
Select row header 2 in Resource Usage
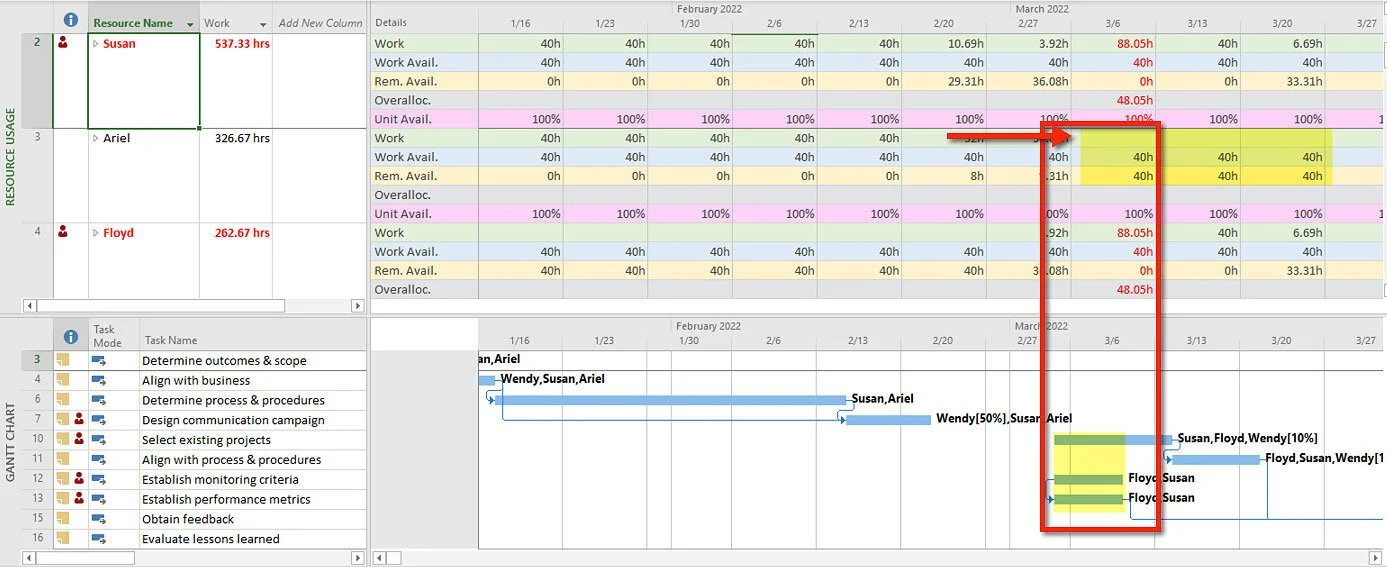point(36,80)
